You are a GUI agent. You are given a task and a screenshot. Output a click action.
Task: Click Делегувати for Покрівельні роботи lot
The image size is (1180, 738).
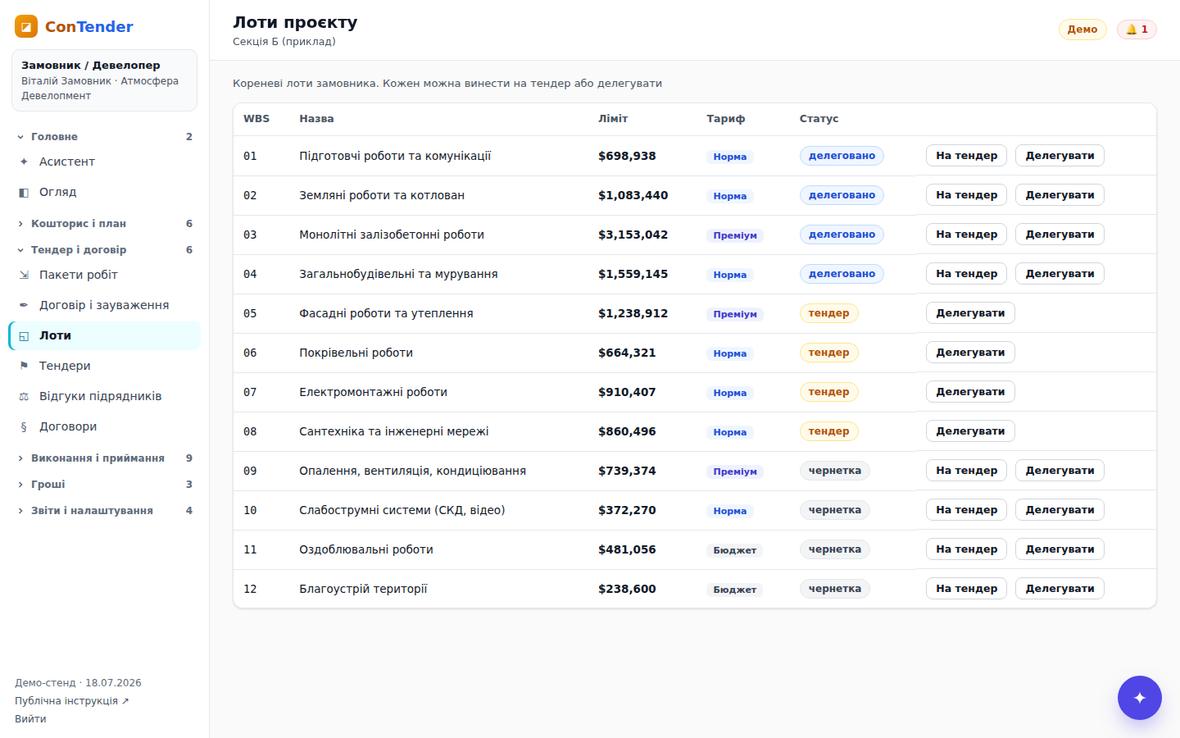(x=970, y=352)
